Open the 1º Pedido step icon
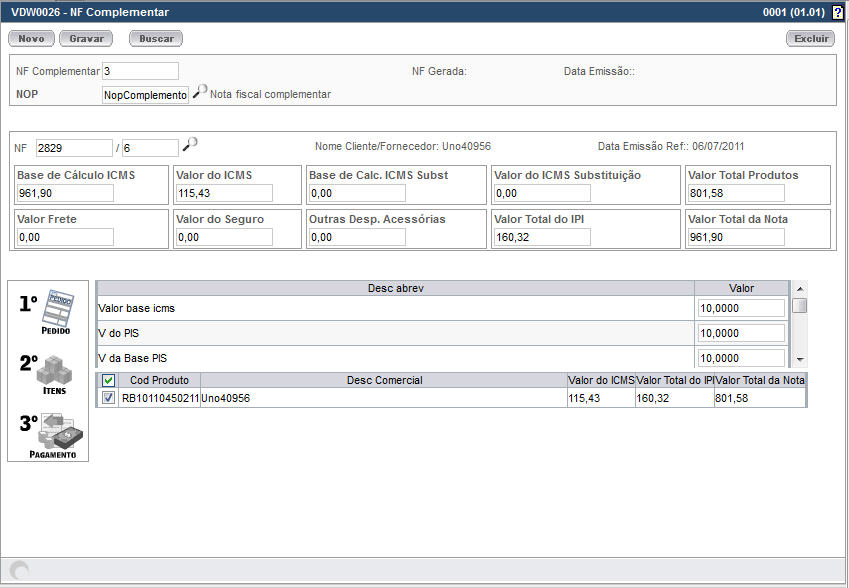Viewport: 849px width, 588px height. [47, 312]
